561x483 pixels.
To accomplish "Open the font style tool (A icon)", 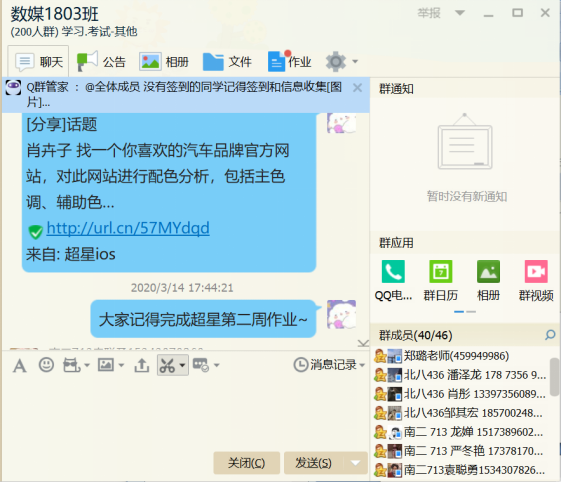I will [x=20, y=366].
